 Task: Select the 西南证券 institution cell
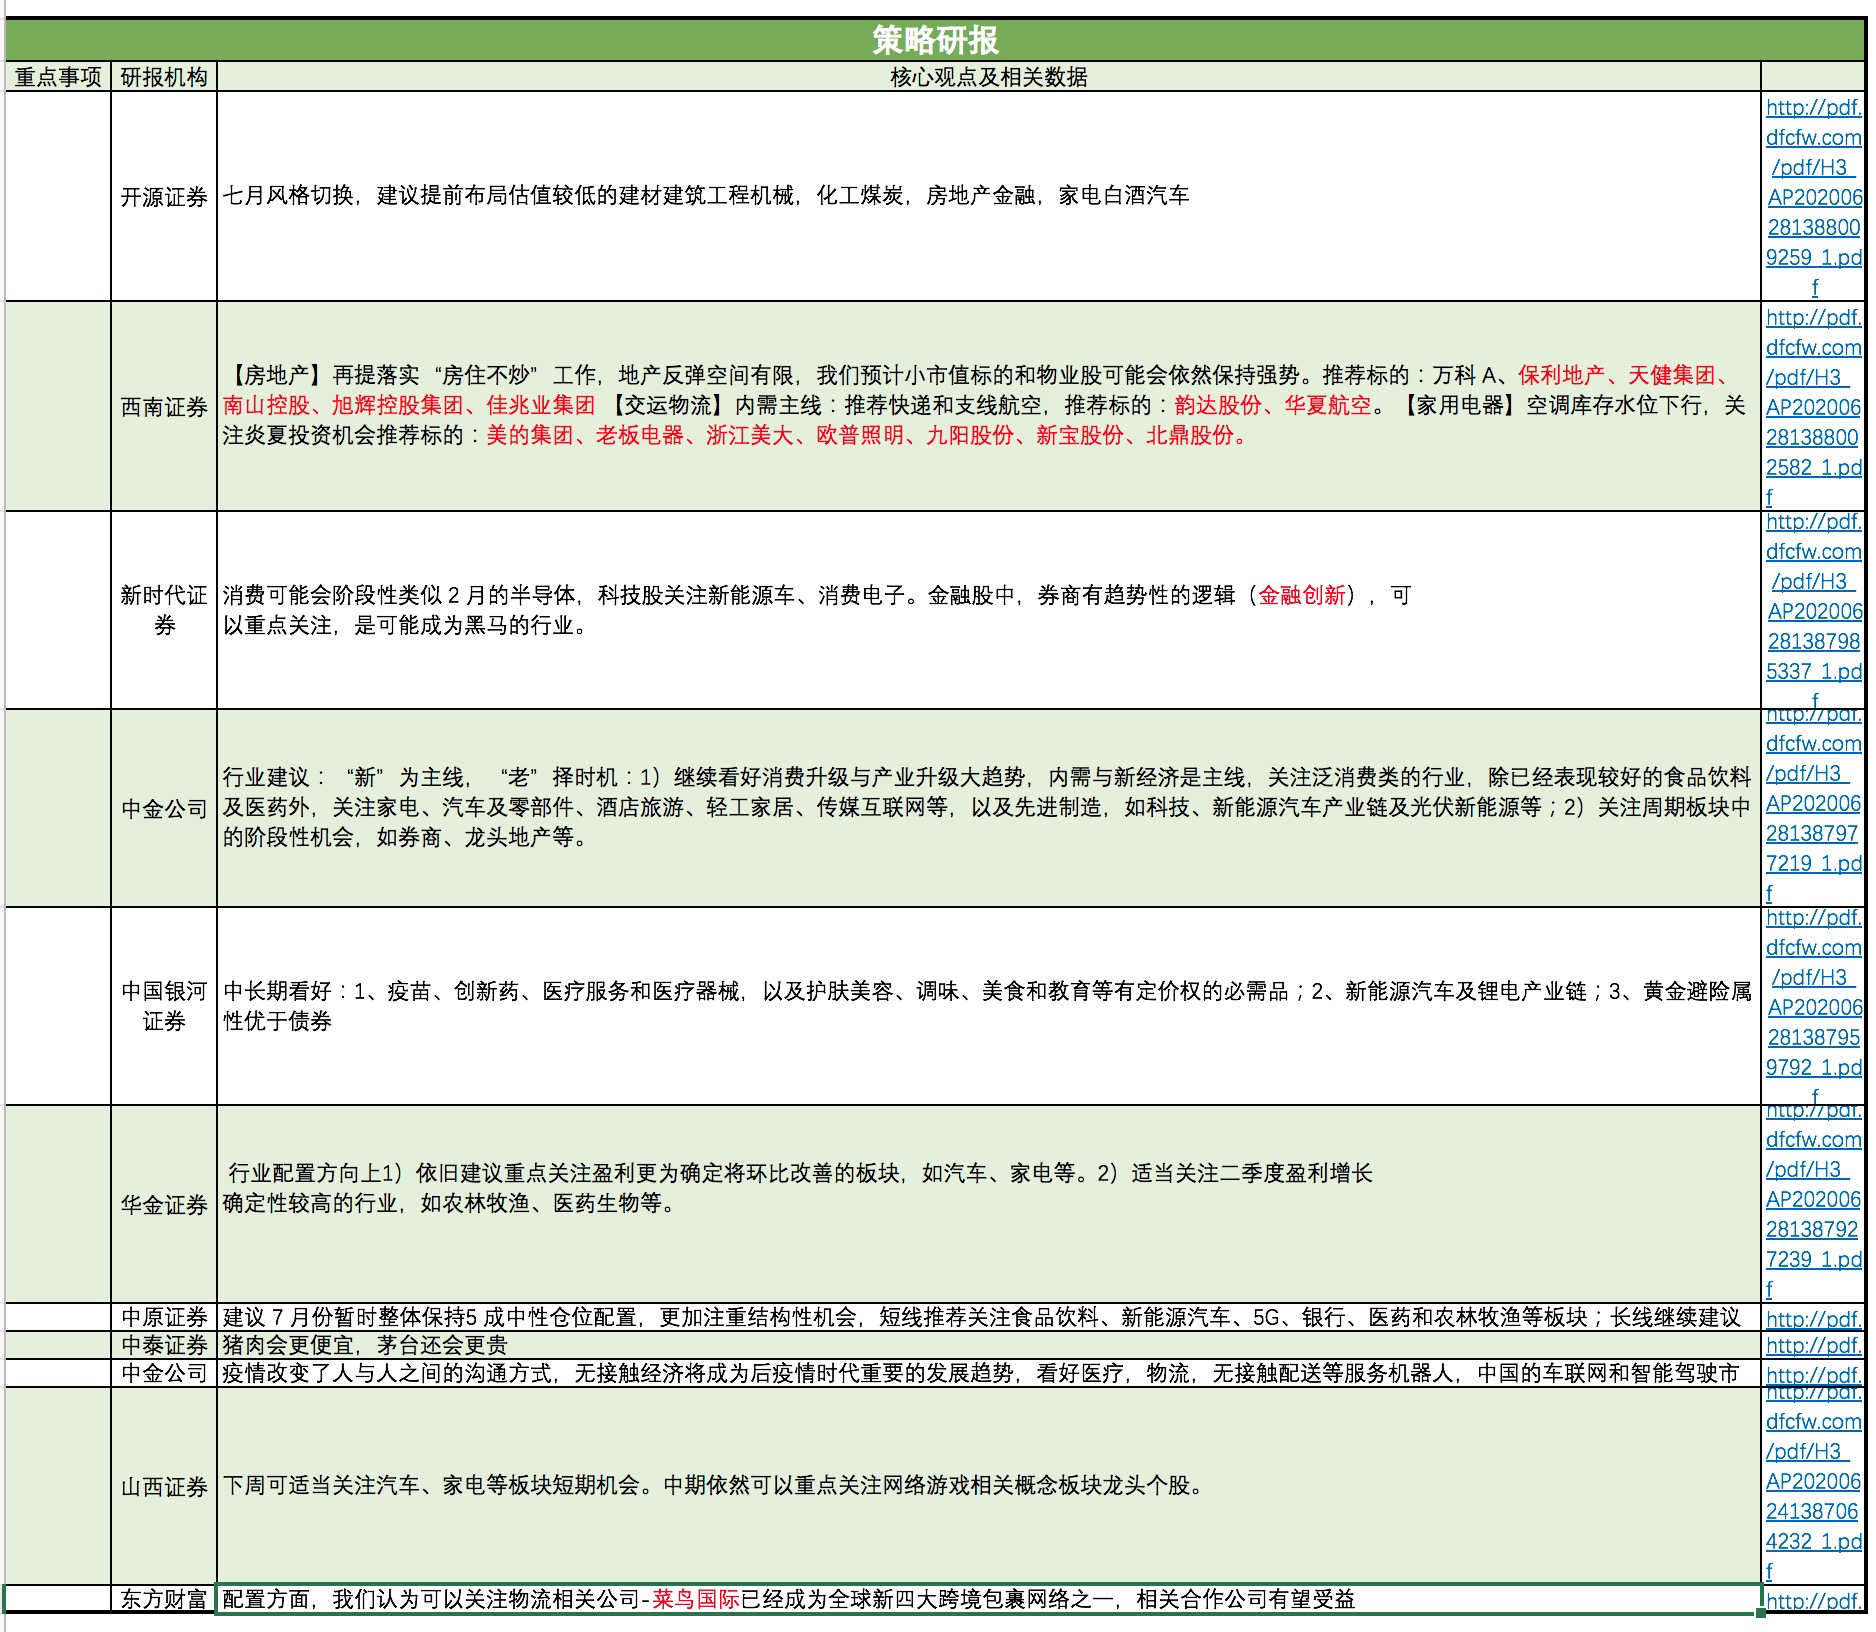click(x=164, y=407)
